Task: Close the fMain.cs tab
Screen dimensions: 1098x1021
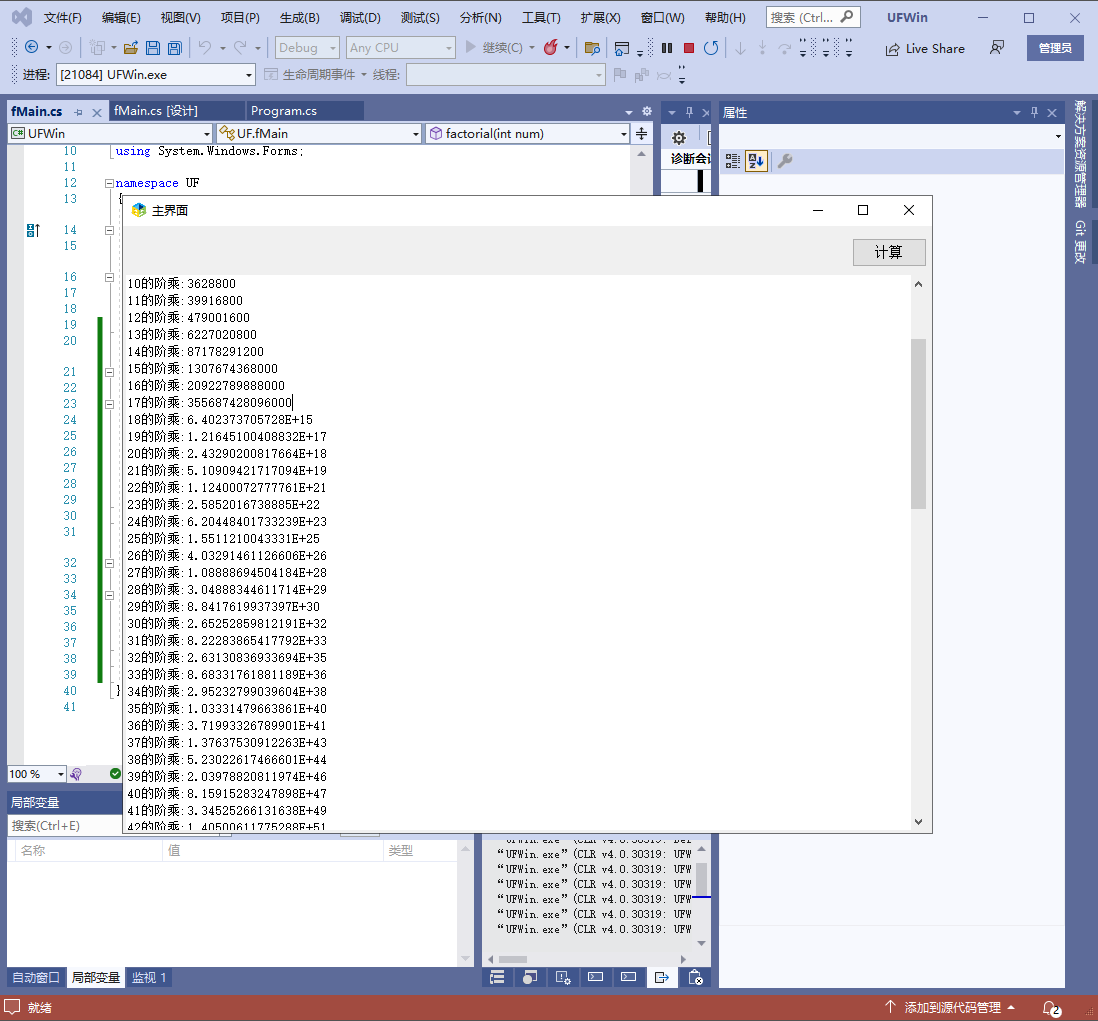Action: pyautogui.click(x=97, y=112)
